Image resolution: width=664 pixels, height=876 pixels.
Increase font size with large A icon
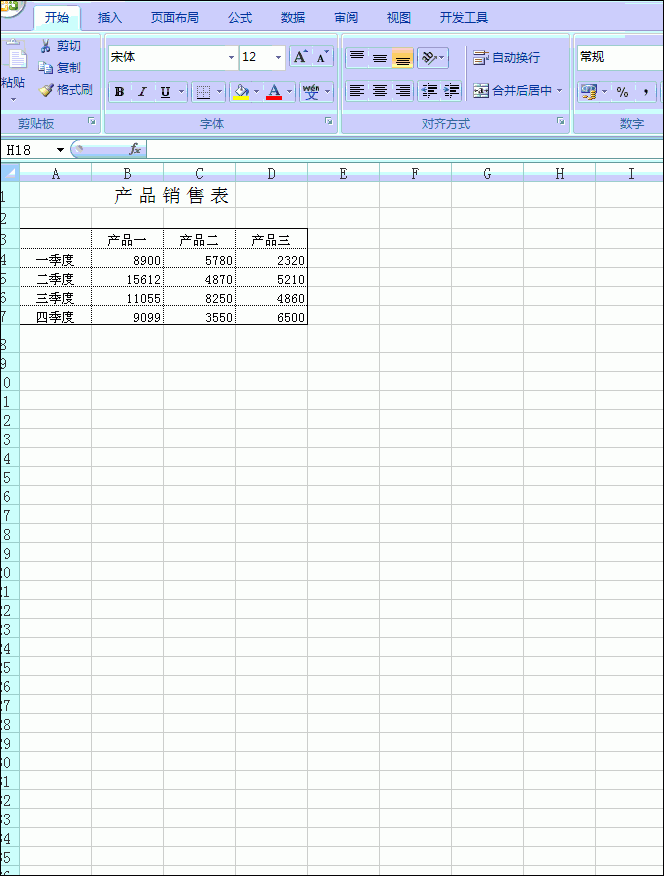tap(300, 57)
